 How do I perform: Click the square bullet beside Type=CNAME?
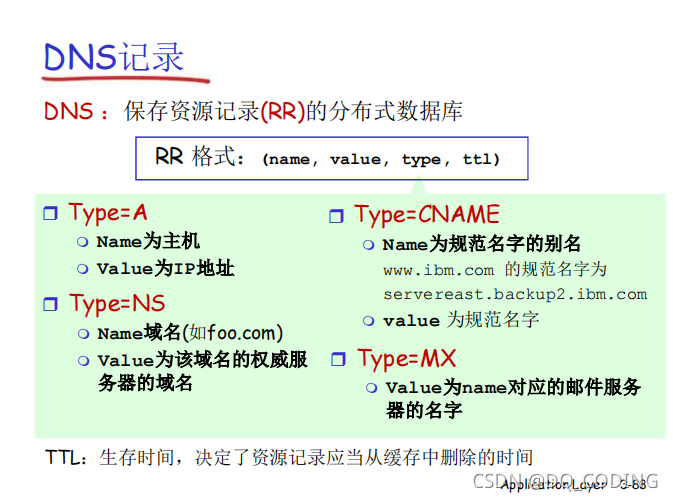(336, 216)
